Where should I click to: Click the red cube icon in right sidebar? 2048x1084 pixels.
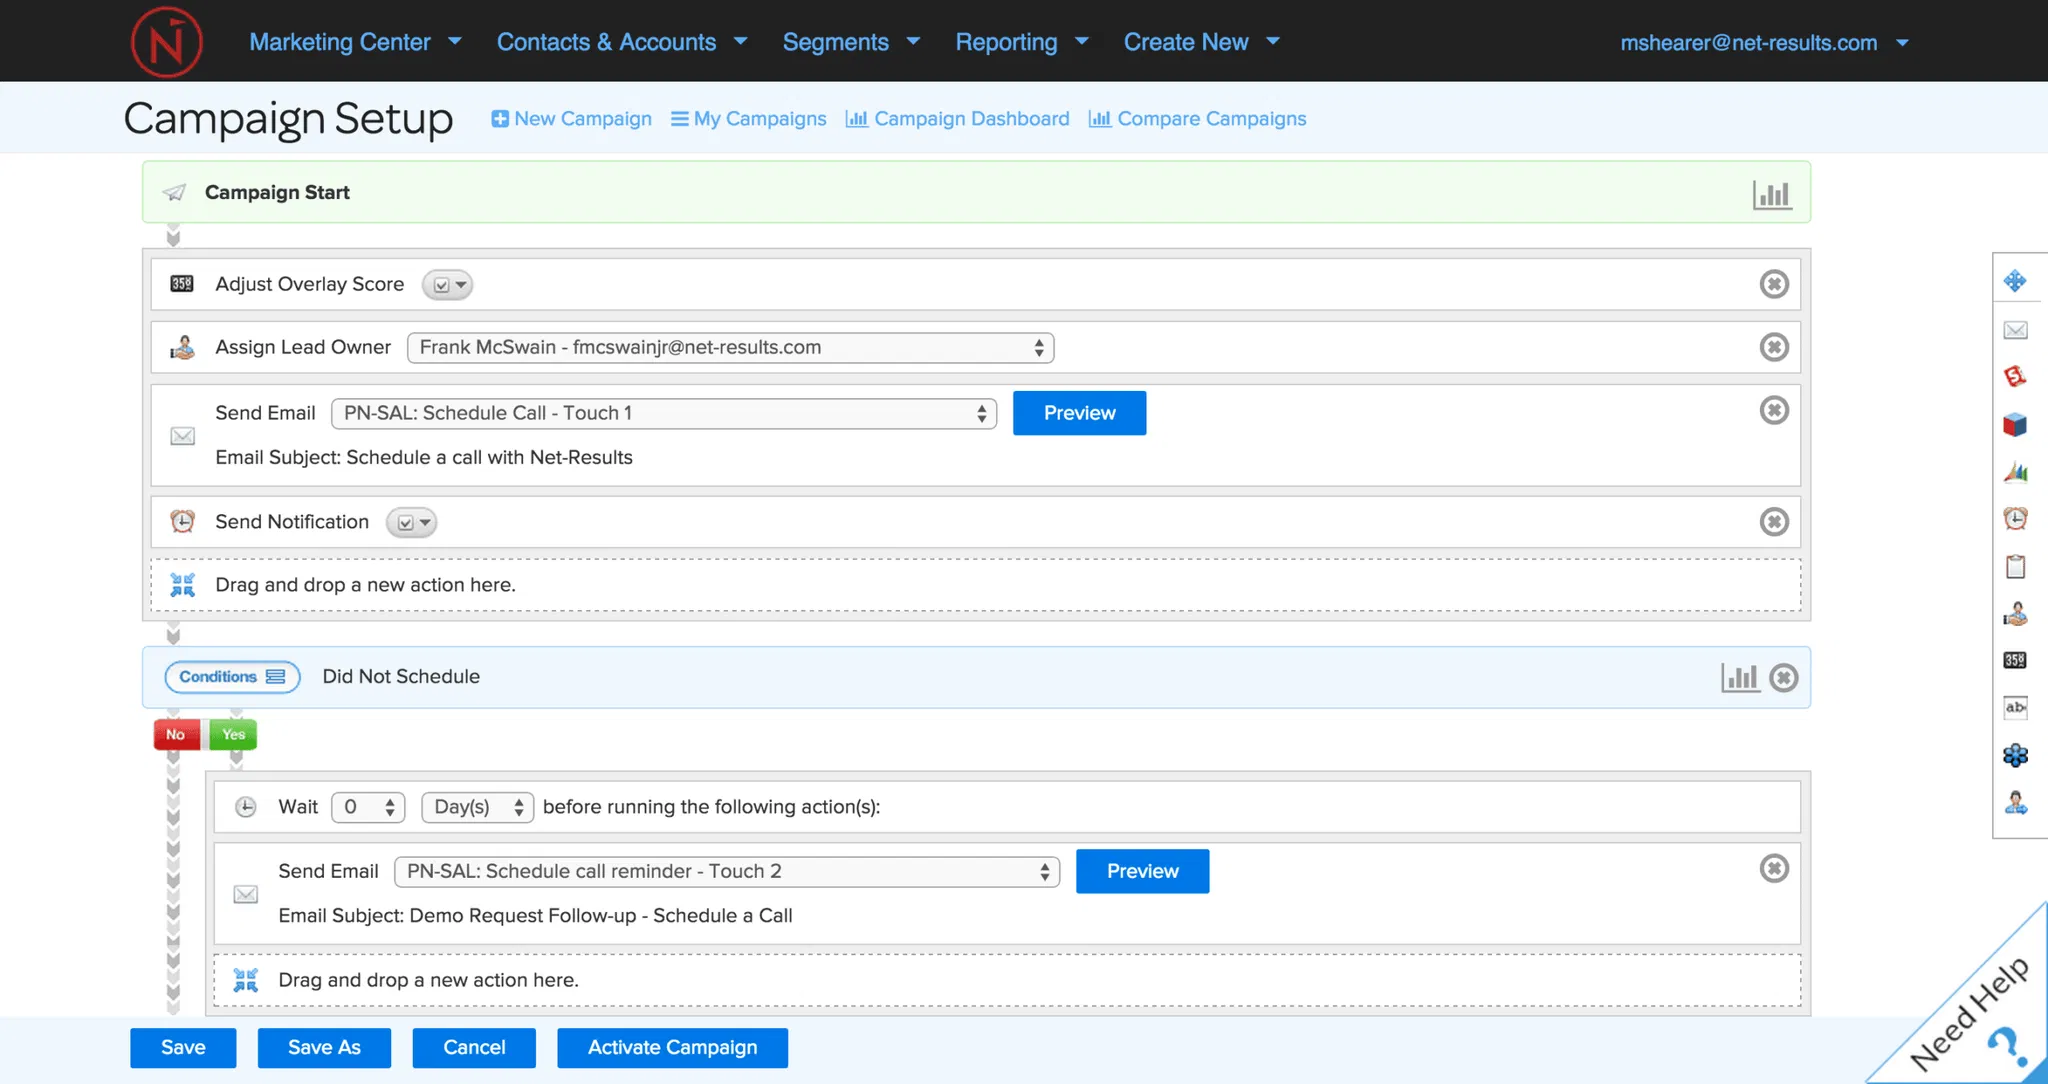point(2015,425)
